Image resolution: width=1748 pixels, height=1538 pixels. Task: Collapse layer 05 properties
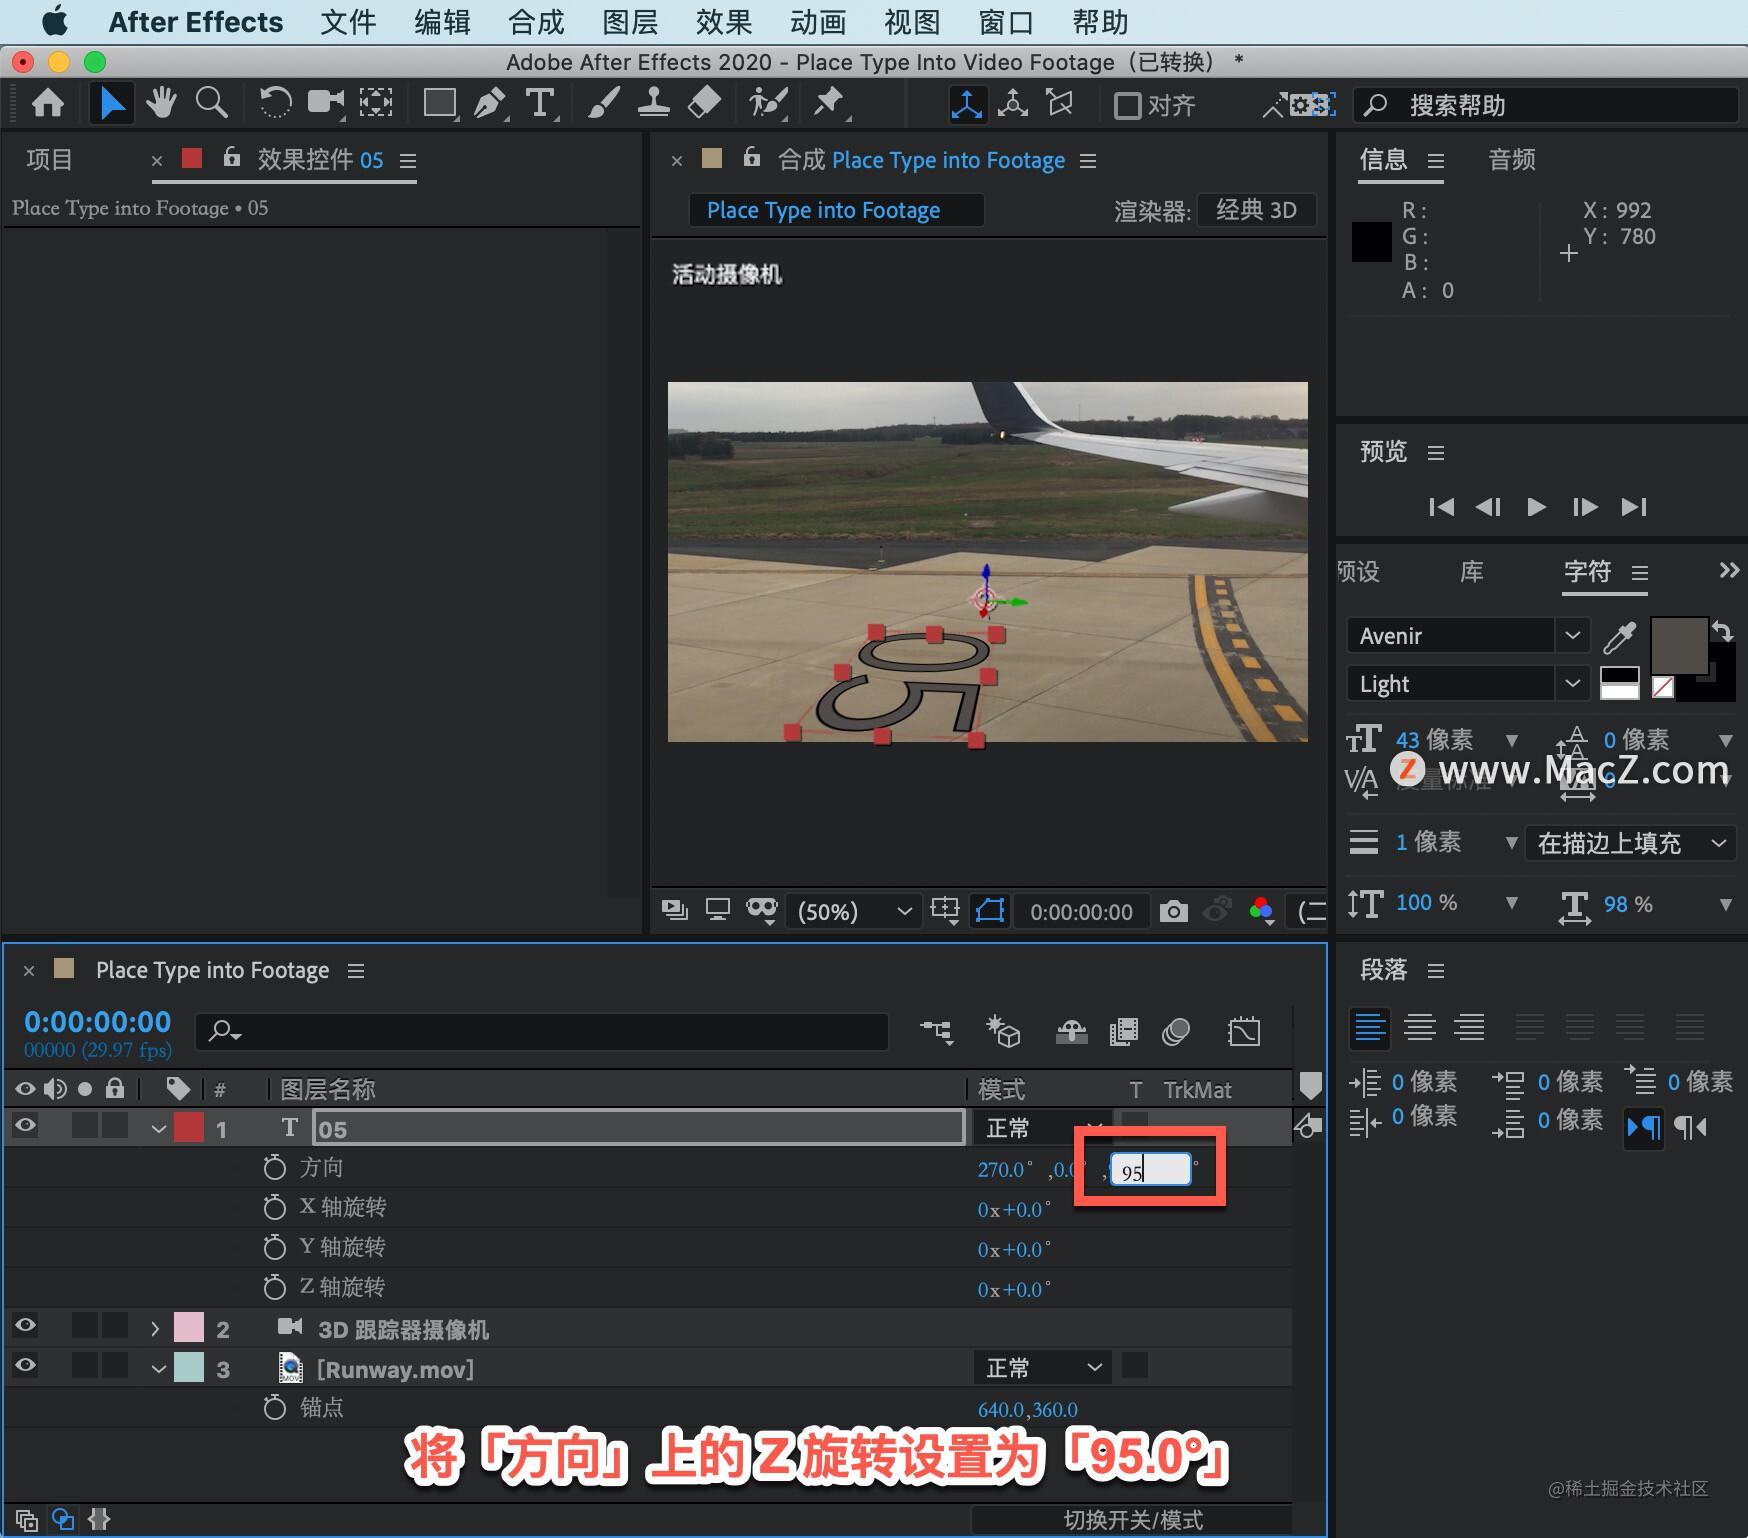158,1129
